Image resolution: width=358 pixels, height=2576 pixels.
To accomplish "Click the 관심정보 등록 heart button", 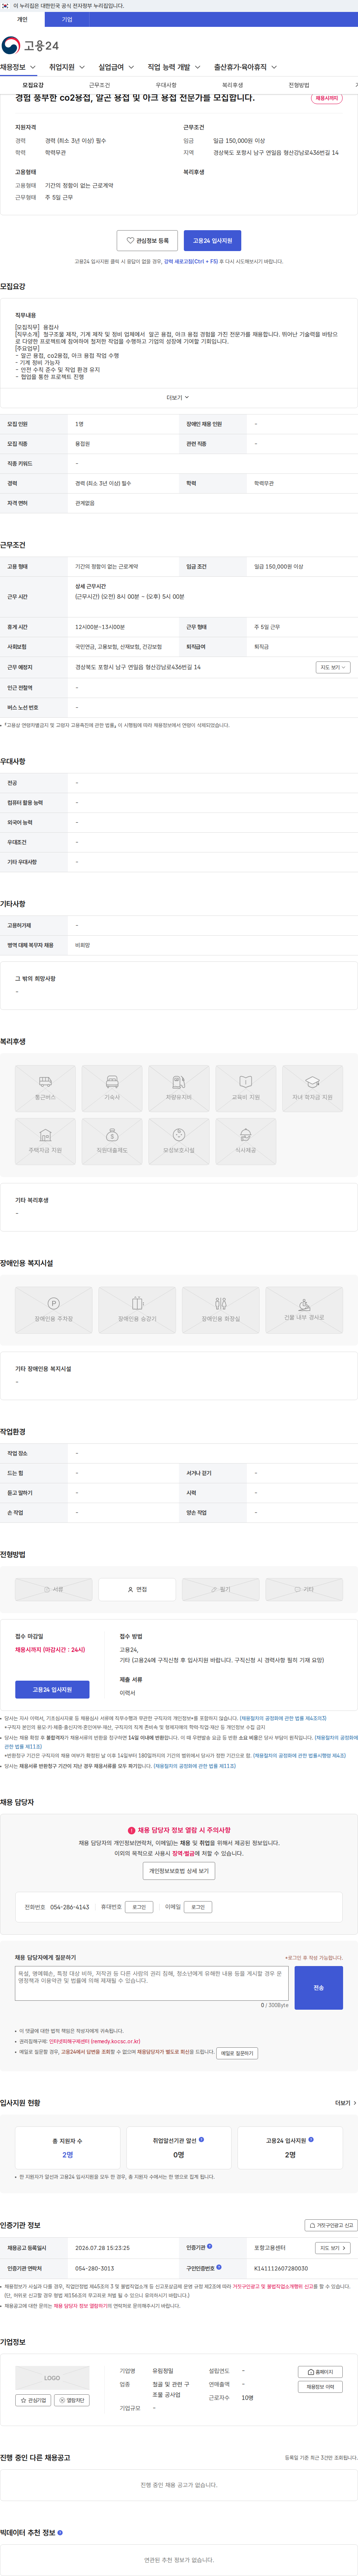I will [147, 240].
